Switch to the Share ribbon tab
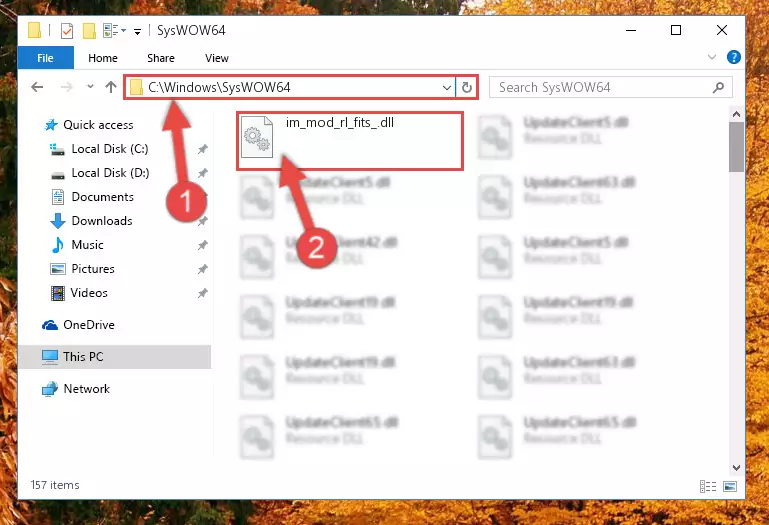The image size is (769, 525). pos(161,58)
